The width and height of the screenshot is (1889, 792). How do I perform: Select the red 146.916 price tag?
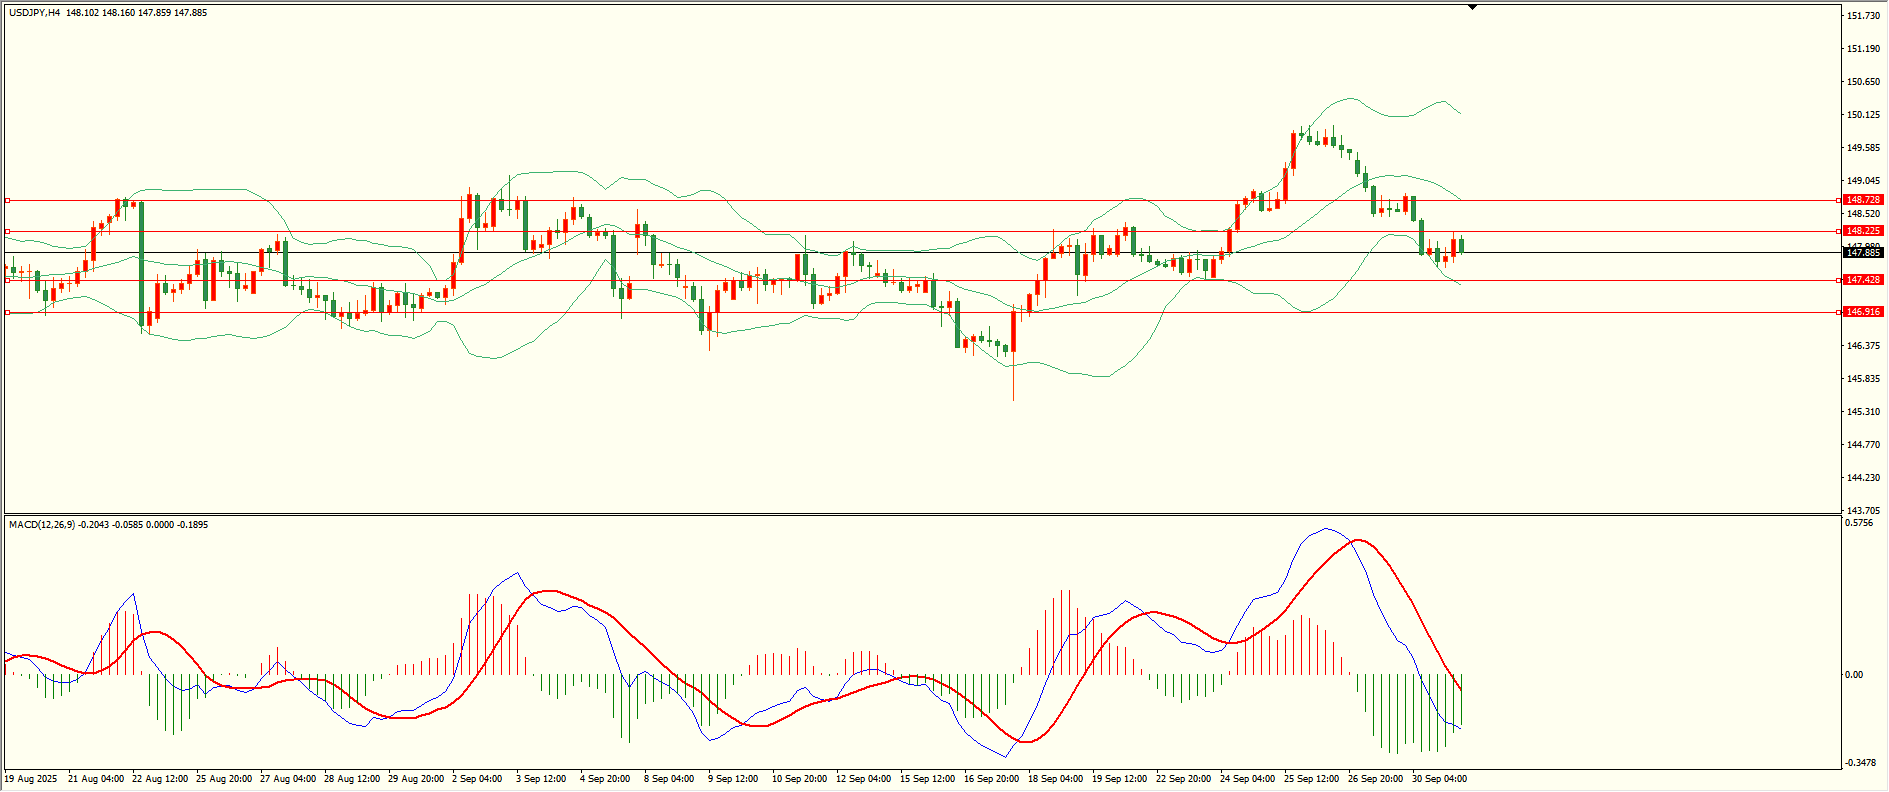pos(1863,312)
